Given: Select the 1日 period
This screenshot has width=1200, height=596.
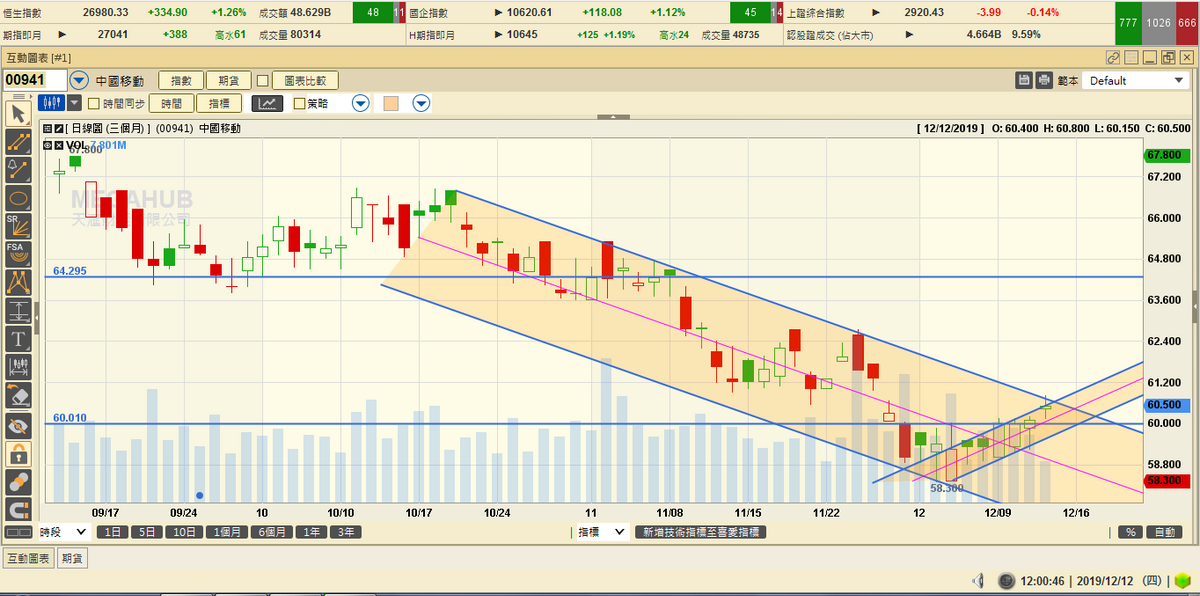Looking at the screenshot, I should (x=113, y=532).
